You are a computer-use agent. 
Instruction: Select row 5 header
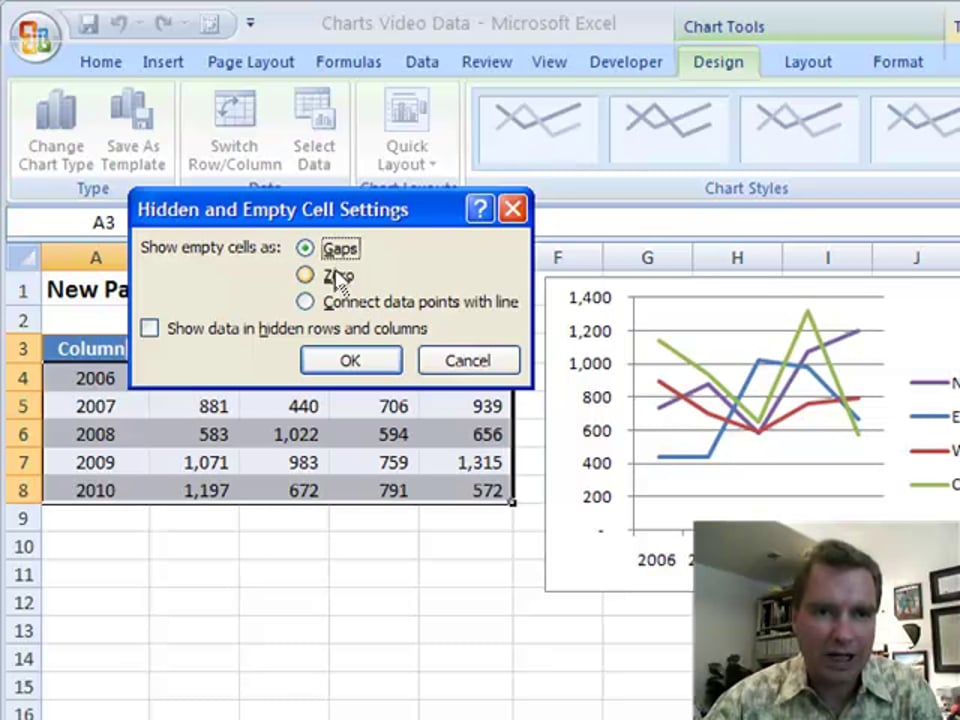tap(23, 407)
